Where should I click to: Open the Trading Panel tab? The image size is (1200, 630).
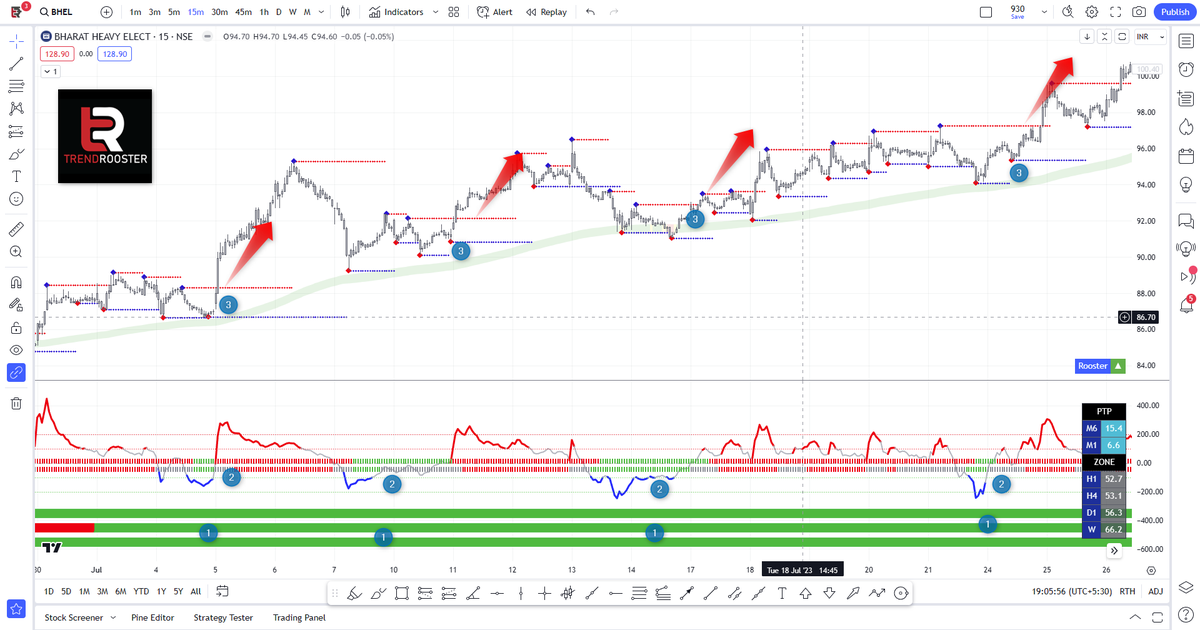pyautogui.click(x=299, y=618)
